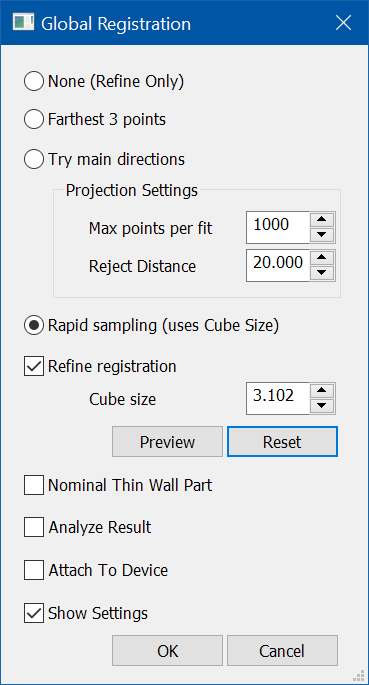
Task: Decrease Max points per fit value
Action: [322, 235]
